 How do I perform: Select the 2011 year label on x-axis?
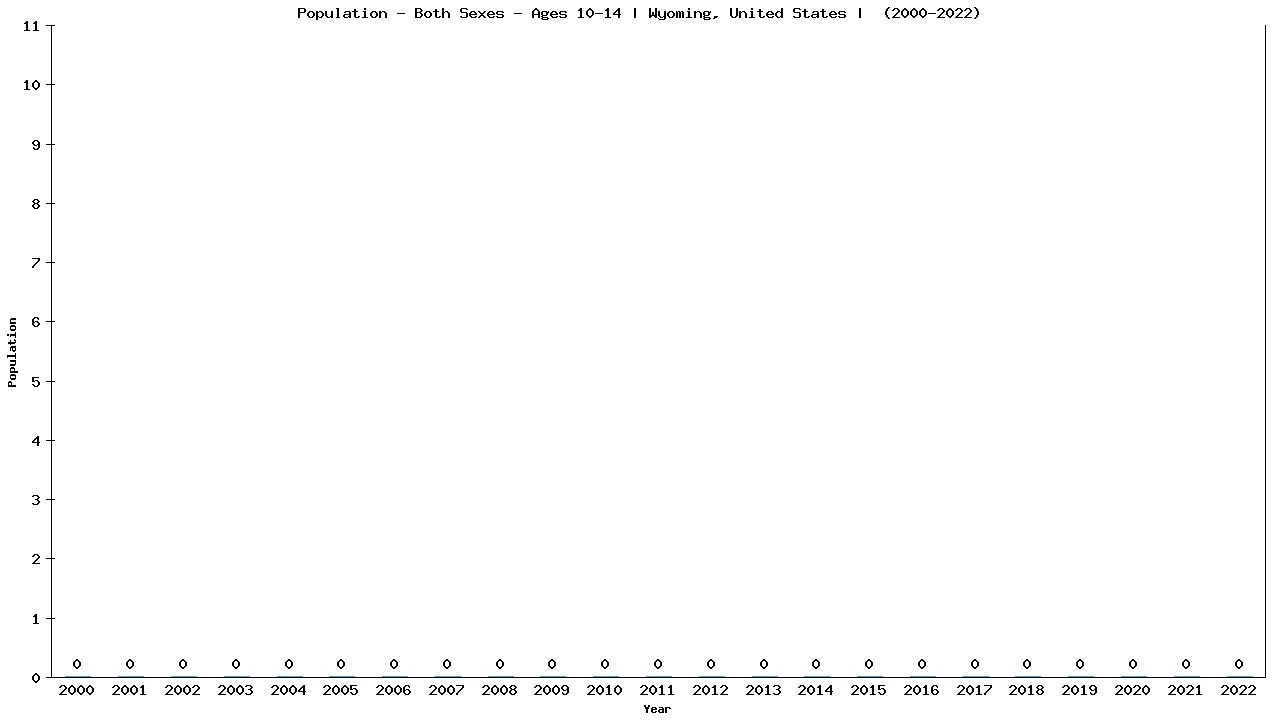pos(658,690)
